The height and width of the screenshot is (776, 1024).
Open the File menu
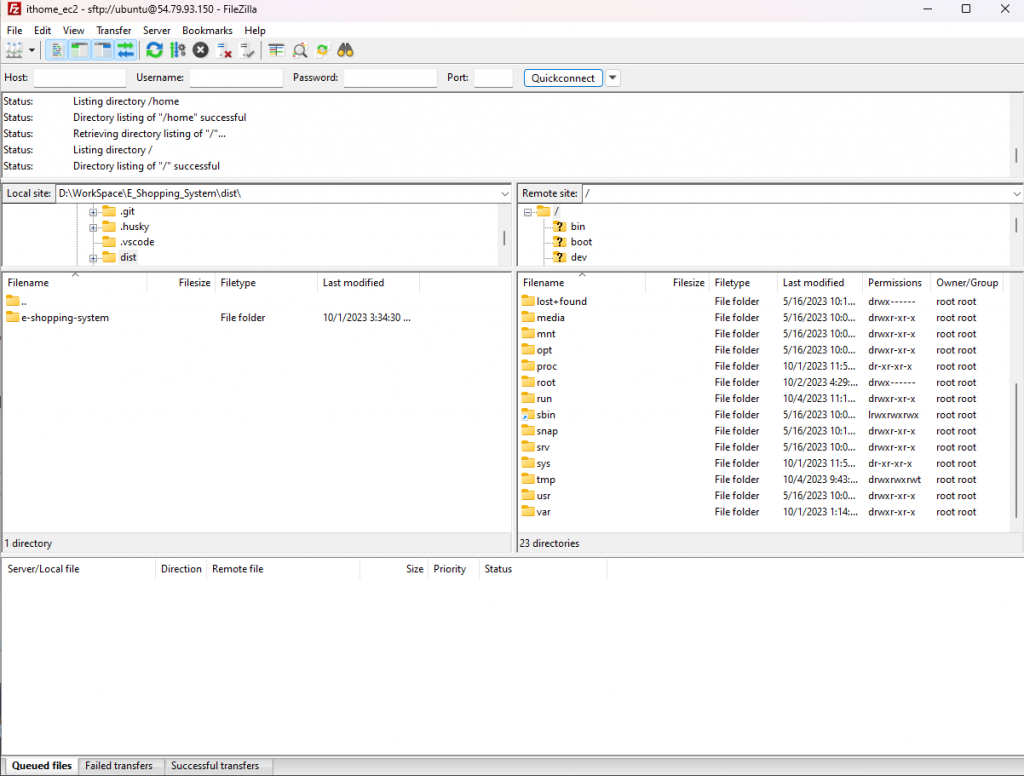click(14, 30)
